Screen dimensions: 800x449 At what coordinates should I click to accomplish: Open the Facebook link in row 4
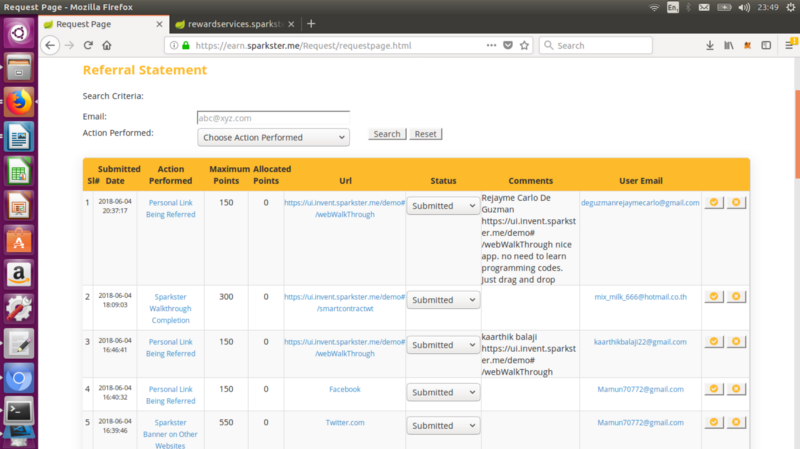(x=345, y=389)
